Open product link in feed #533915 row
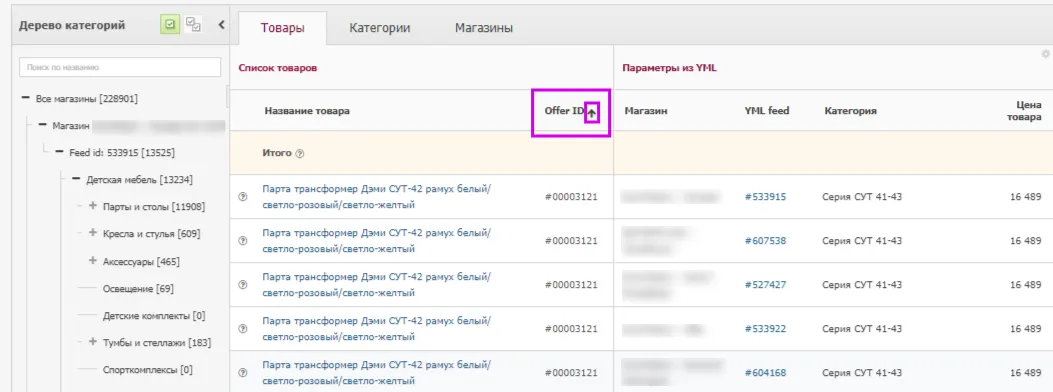Viewport: 1053px width, 392px height. click(377, 197)
